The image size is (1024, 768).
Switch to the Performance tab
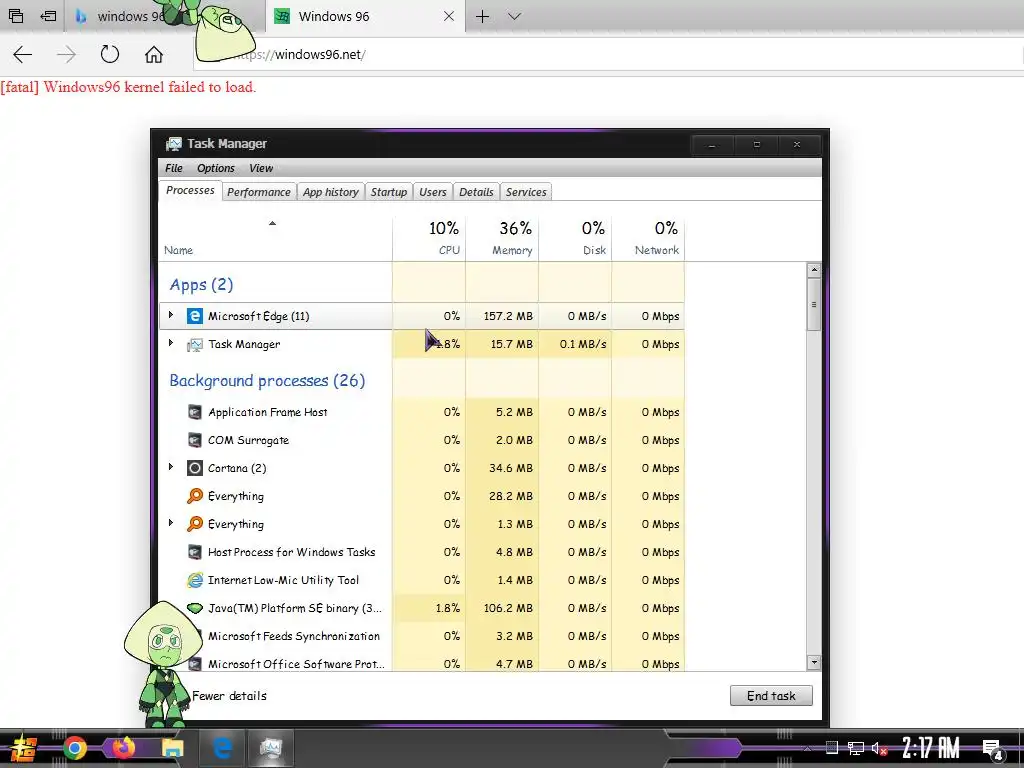click(x=259, y=192)
